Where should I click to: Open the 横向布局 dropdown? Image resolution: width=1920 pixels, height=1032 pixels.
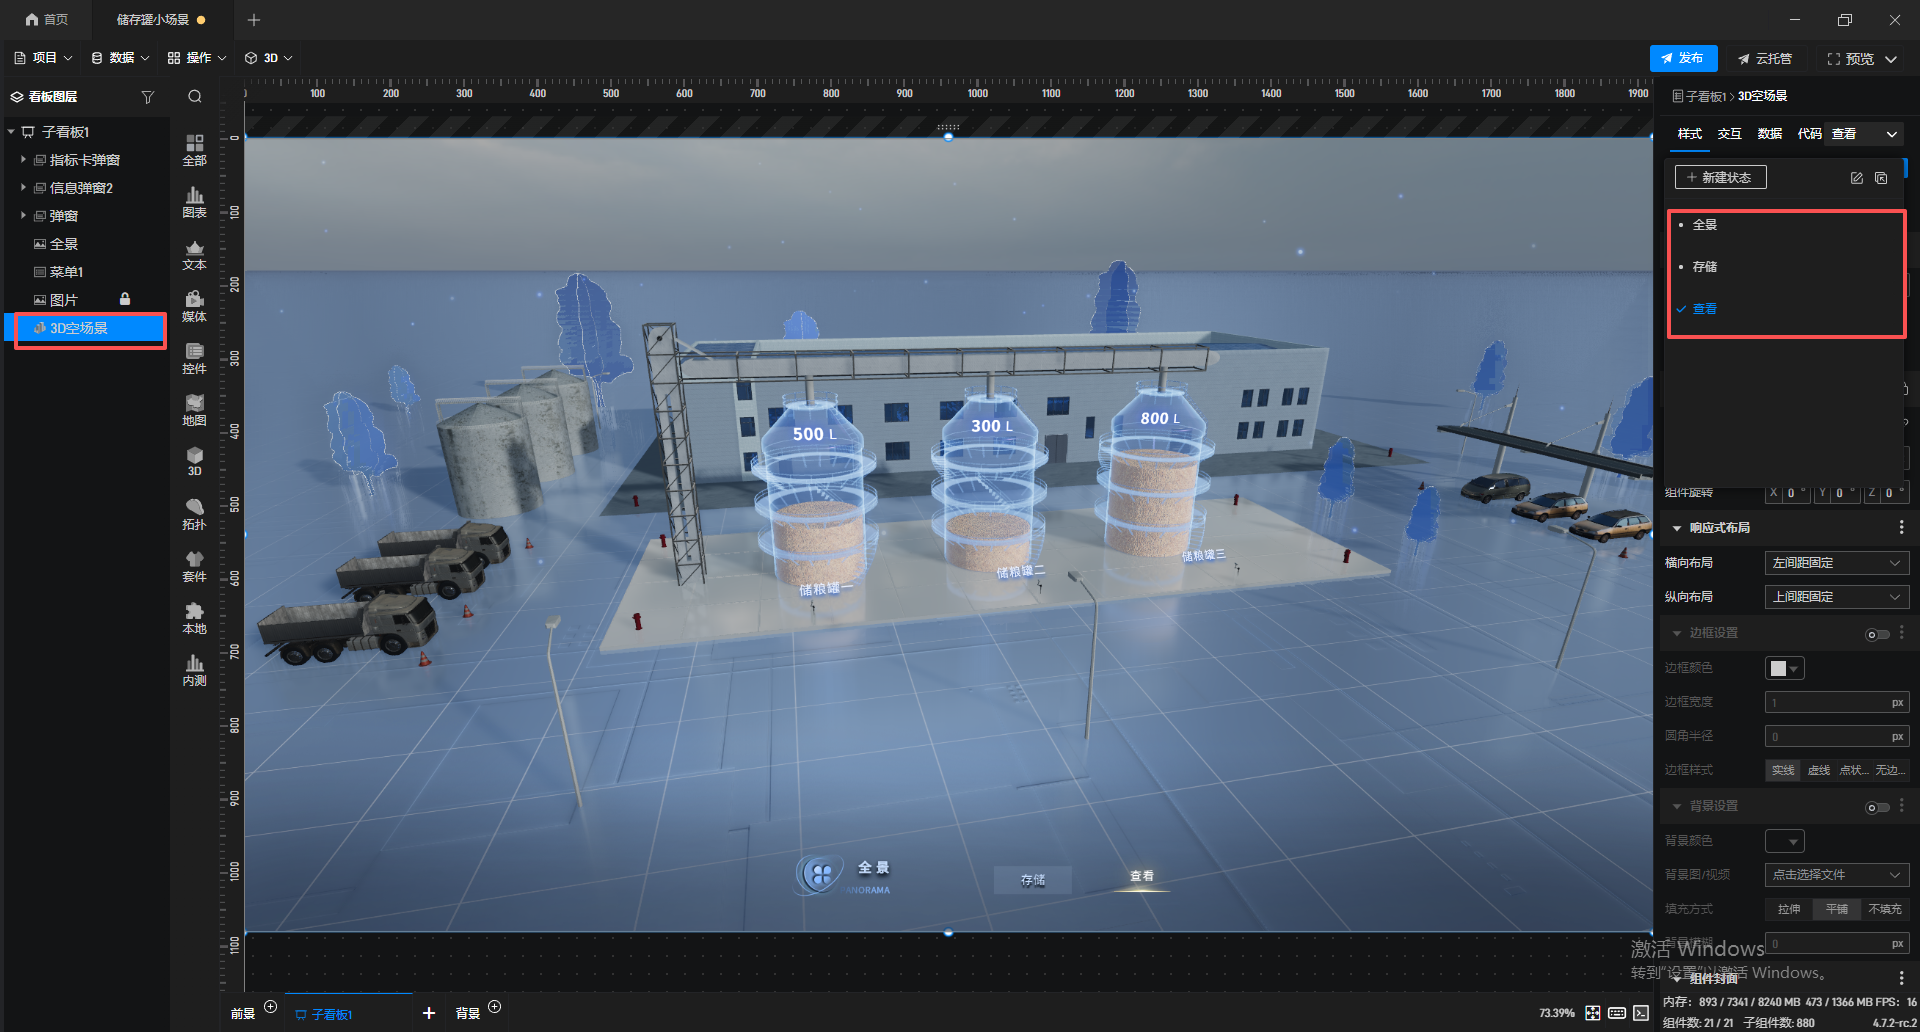[x=1836, y=563]
